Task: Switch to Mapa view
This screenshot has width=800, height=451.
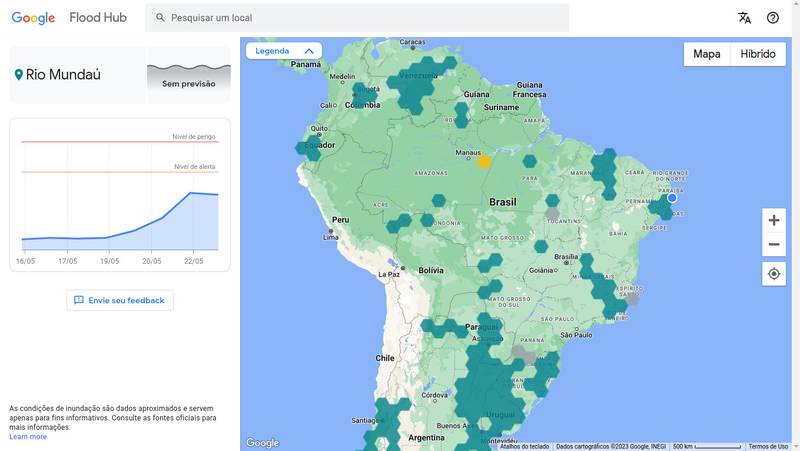Action: pyautogui.click(x=707, y=54)
